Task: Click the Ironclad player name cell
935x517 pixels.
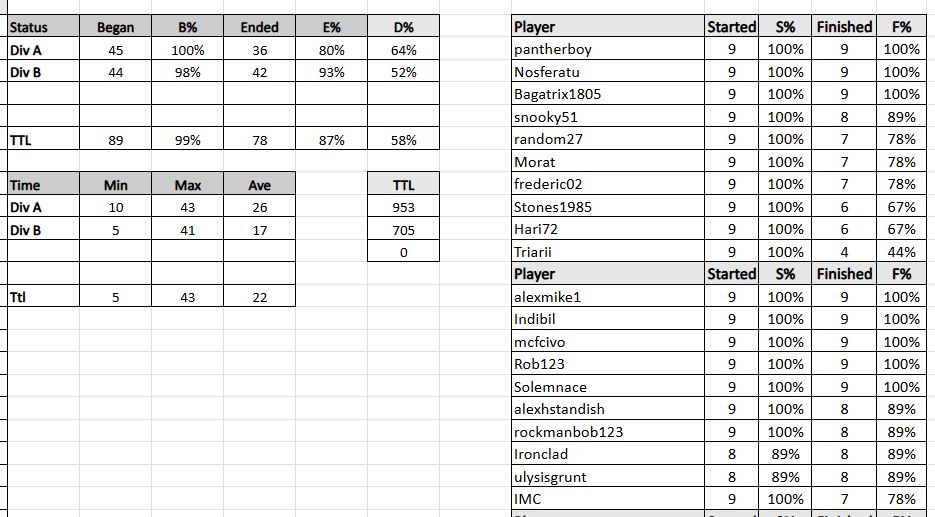Action: (606, 454)
